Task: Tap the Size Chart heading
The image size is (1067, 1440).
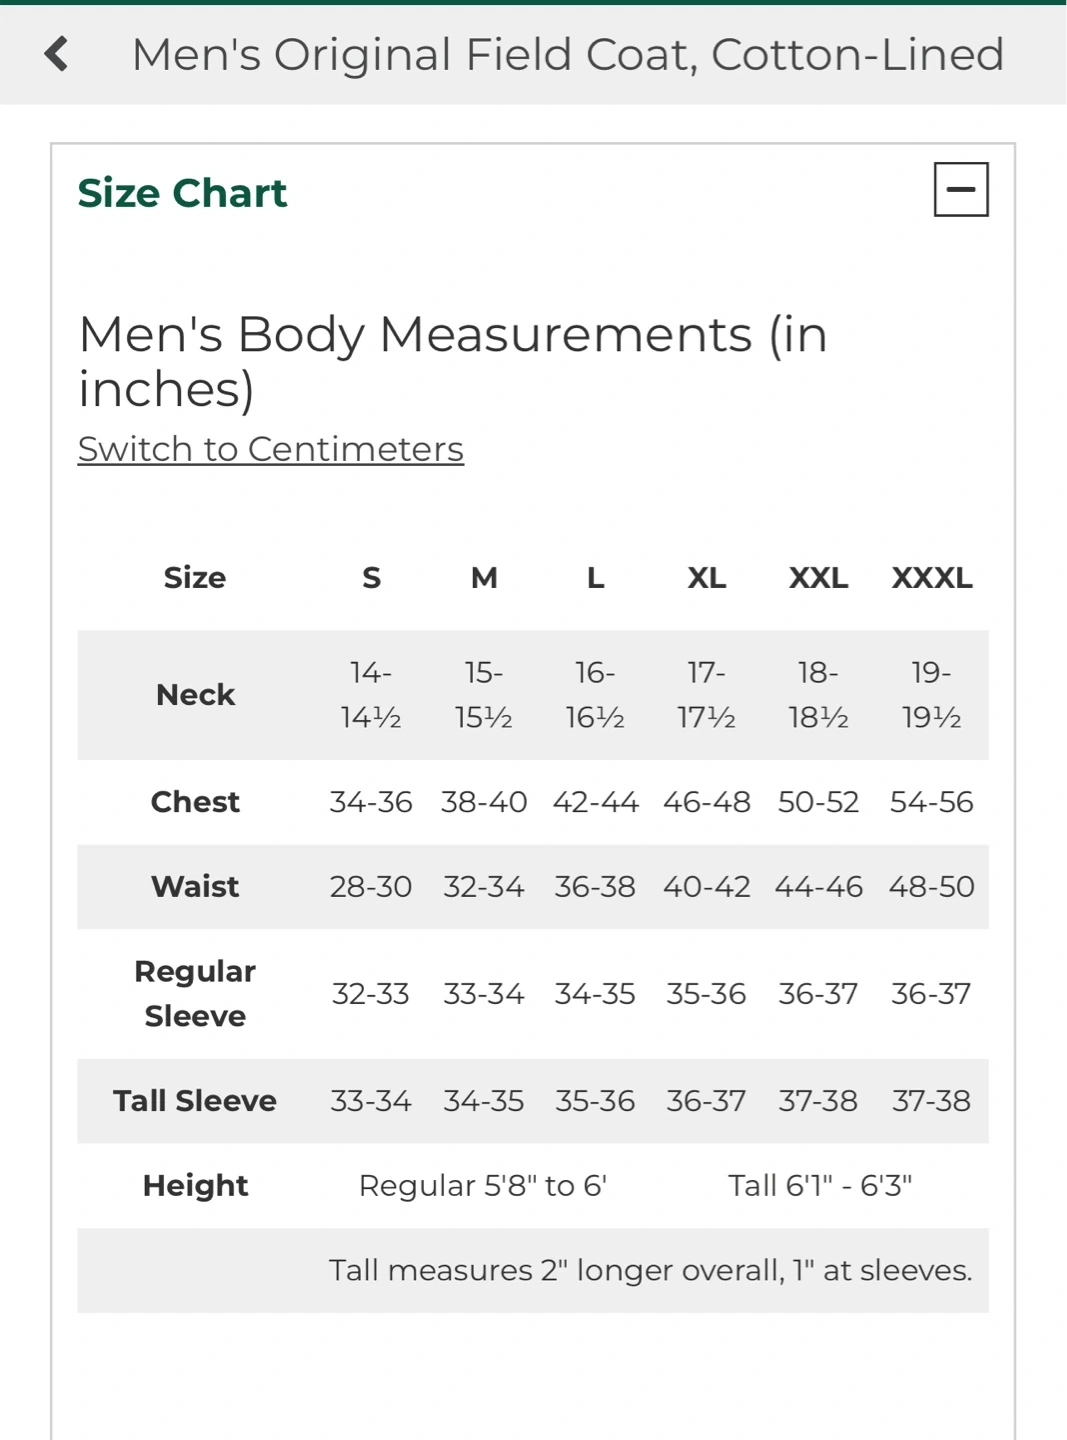Action: coord(182,193)
